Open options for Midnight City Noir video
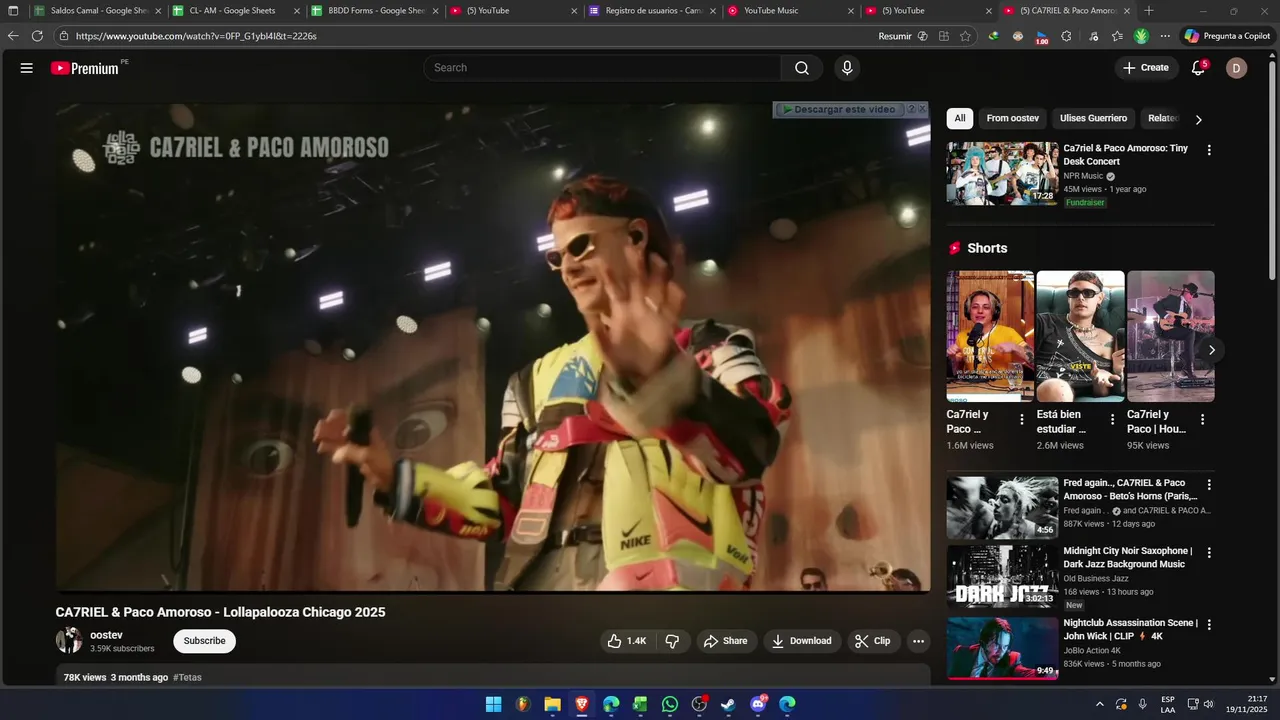 [1209, 553]
